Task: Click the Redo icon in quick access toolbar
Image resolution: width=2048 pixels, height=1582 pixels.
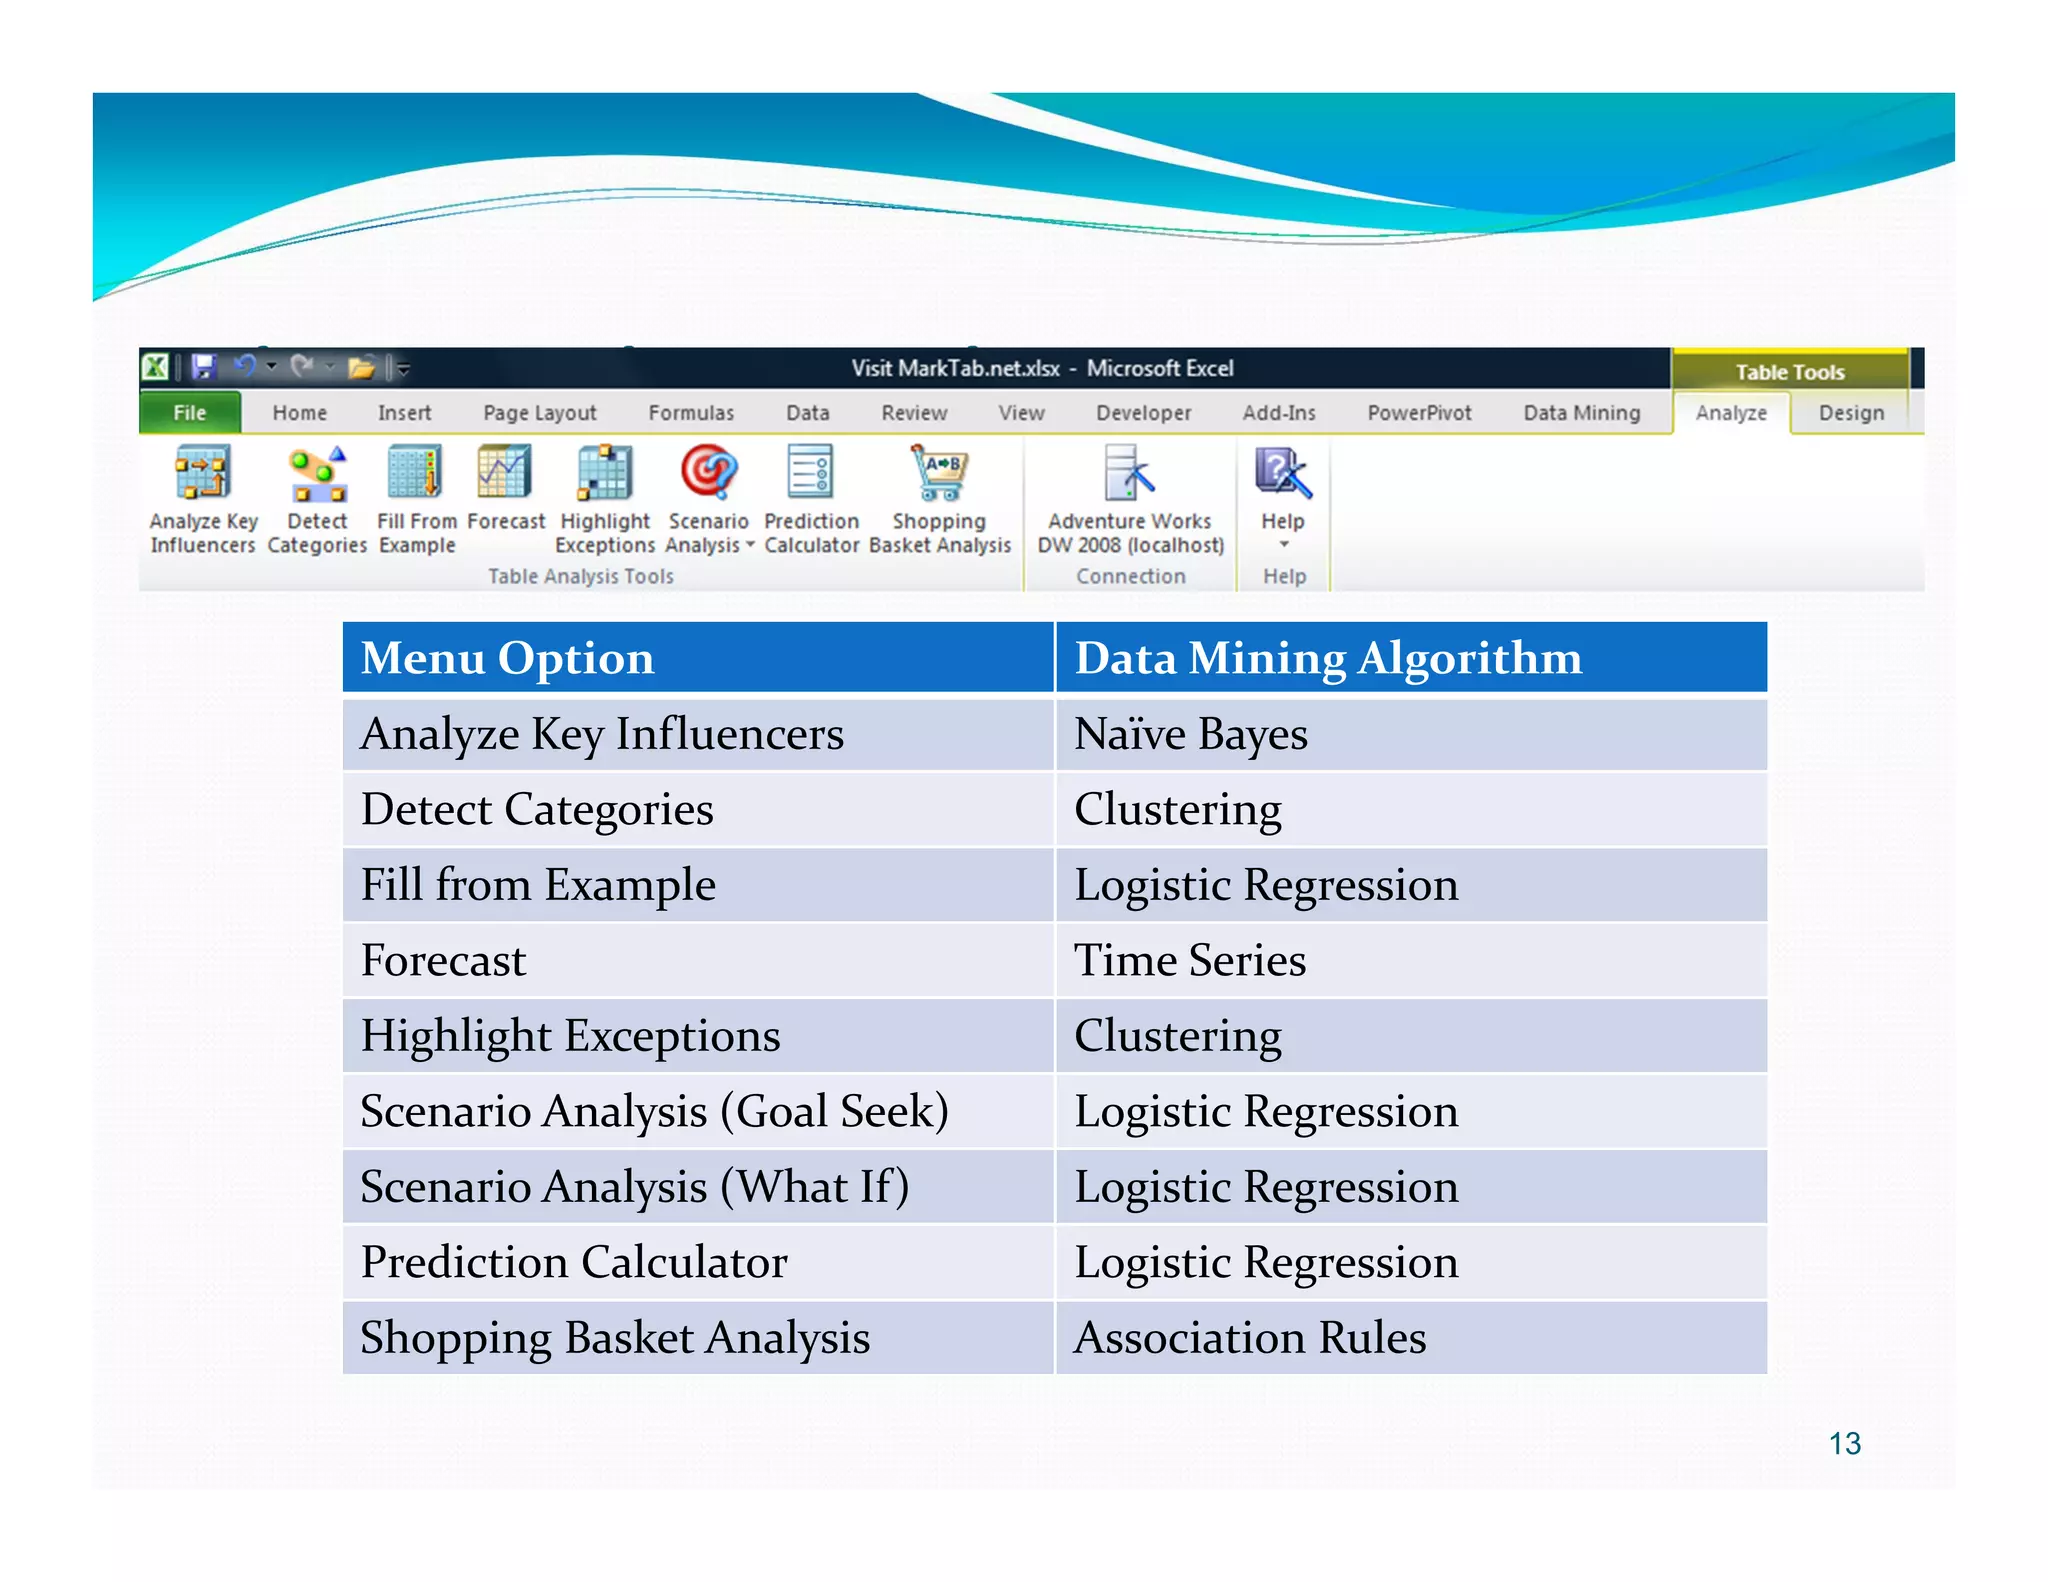Action: 302,367
